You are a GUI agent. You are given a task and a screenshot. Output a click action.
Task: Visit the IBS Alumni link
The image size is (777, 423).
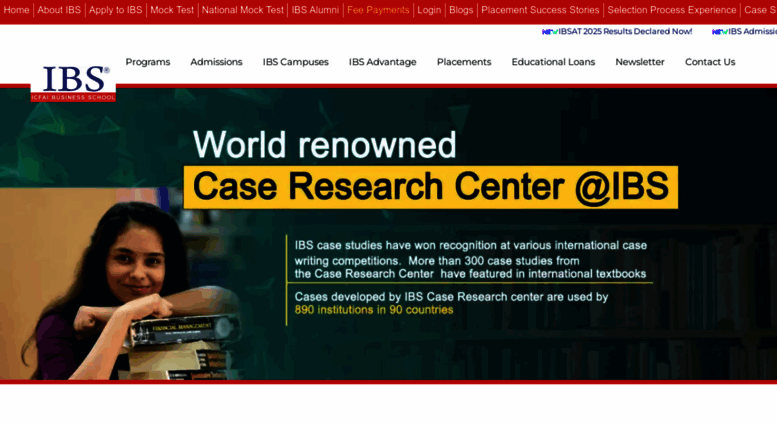click(315, 10)
